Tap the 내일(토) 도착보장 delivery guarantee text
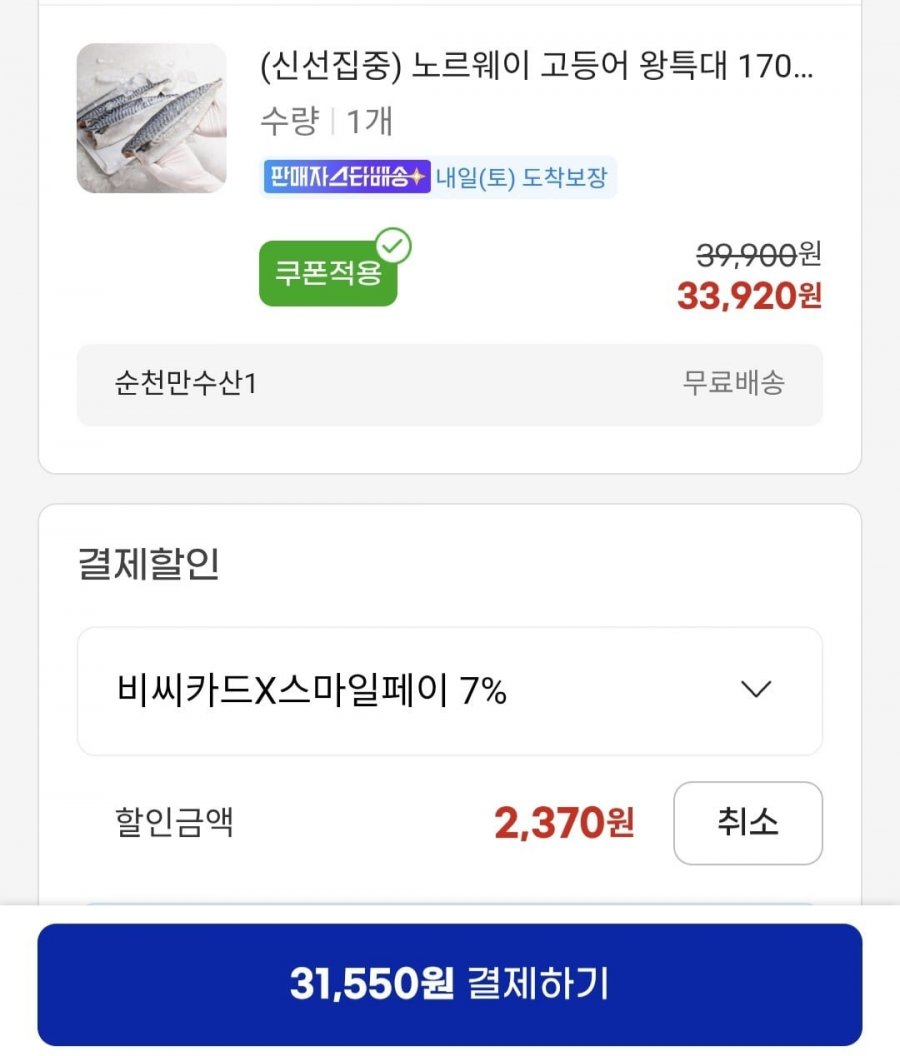This screenshot has height=1056, width=900. 522,178
